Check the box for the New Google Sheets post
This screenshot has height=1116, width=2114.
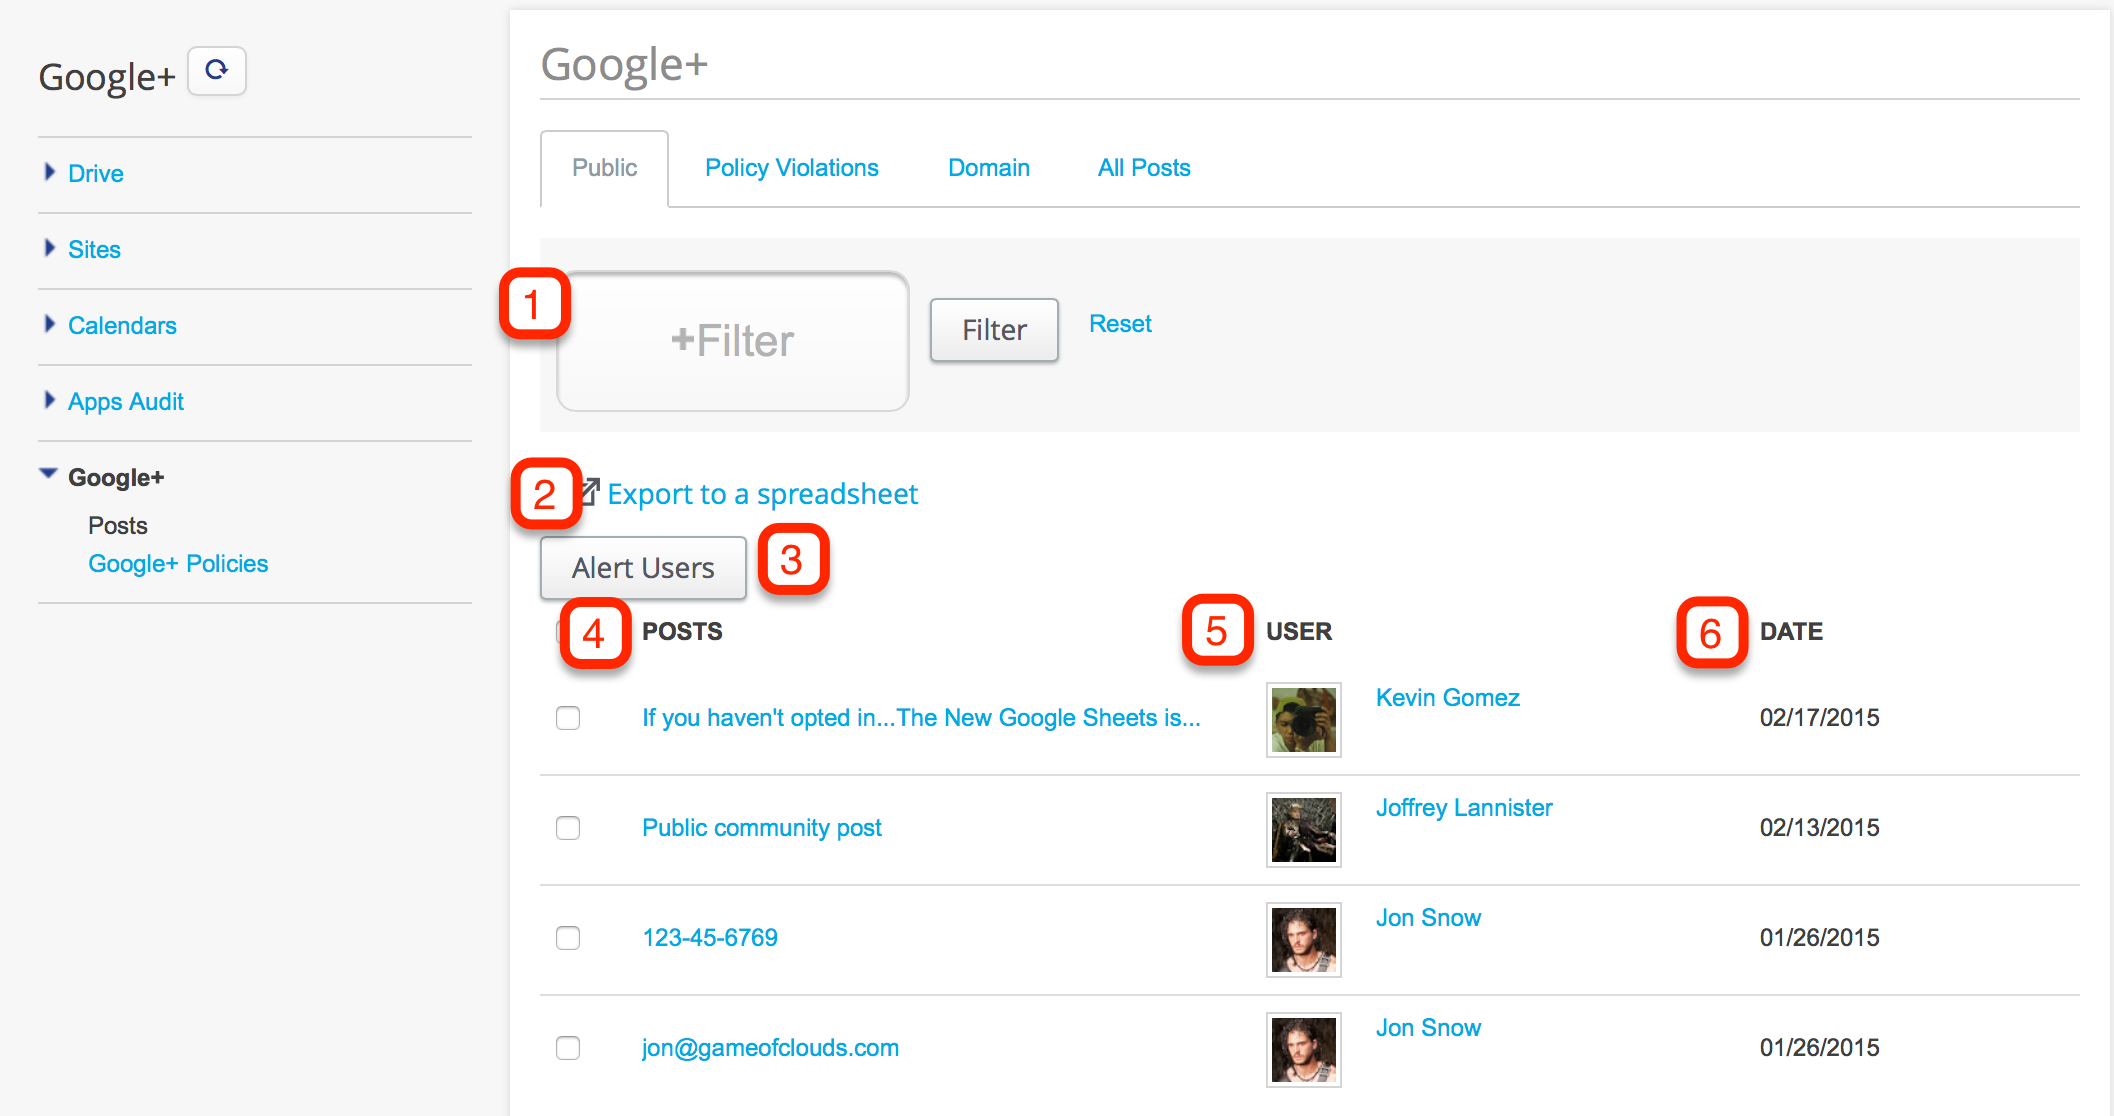coord(568,718)
